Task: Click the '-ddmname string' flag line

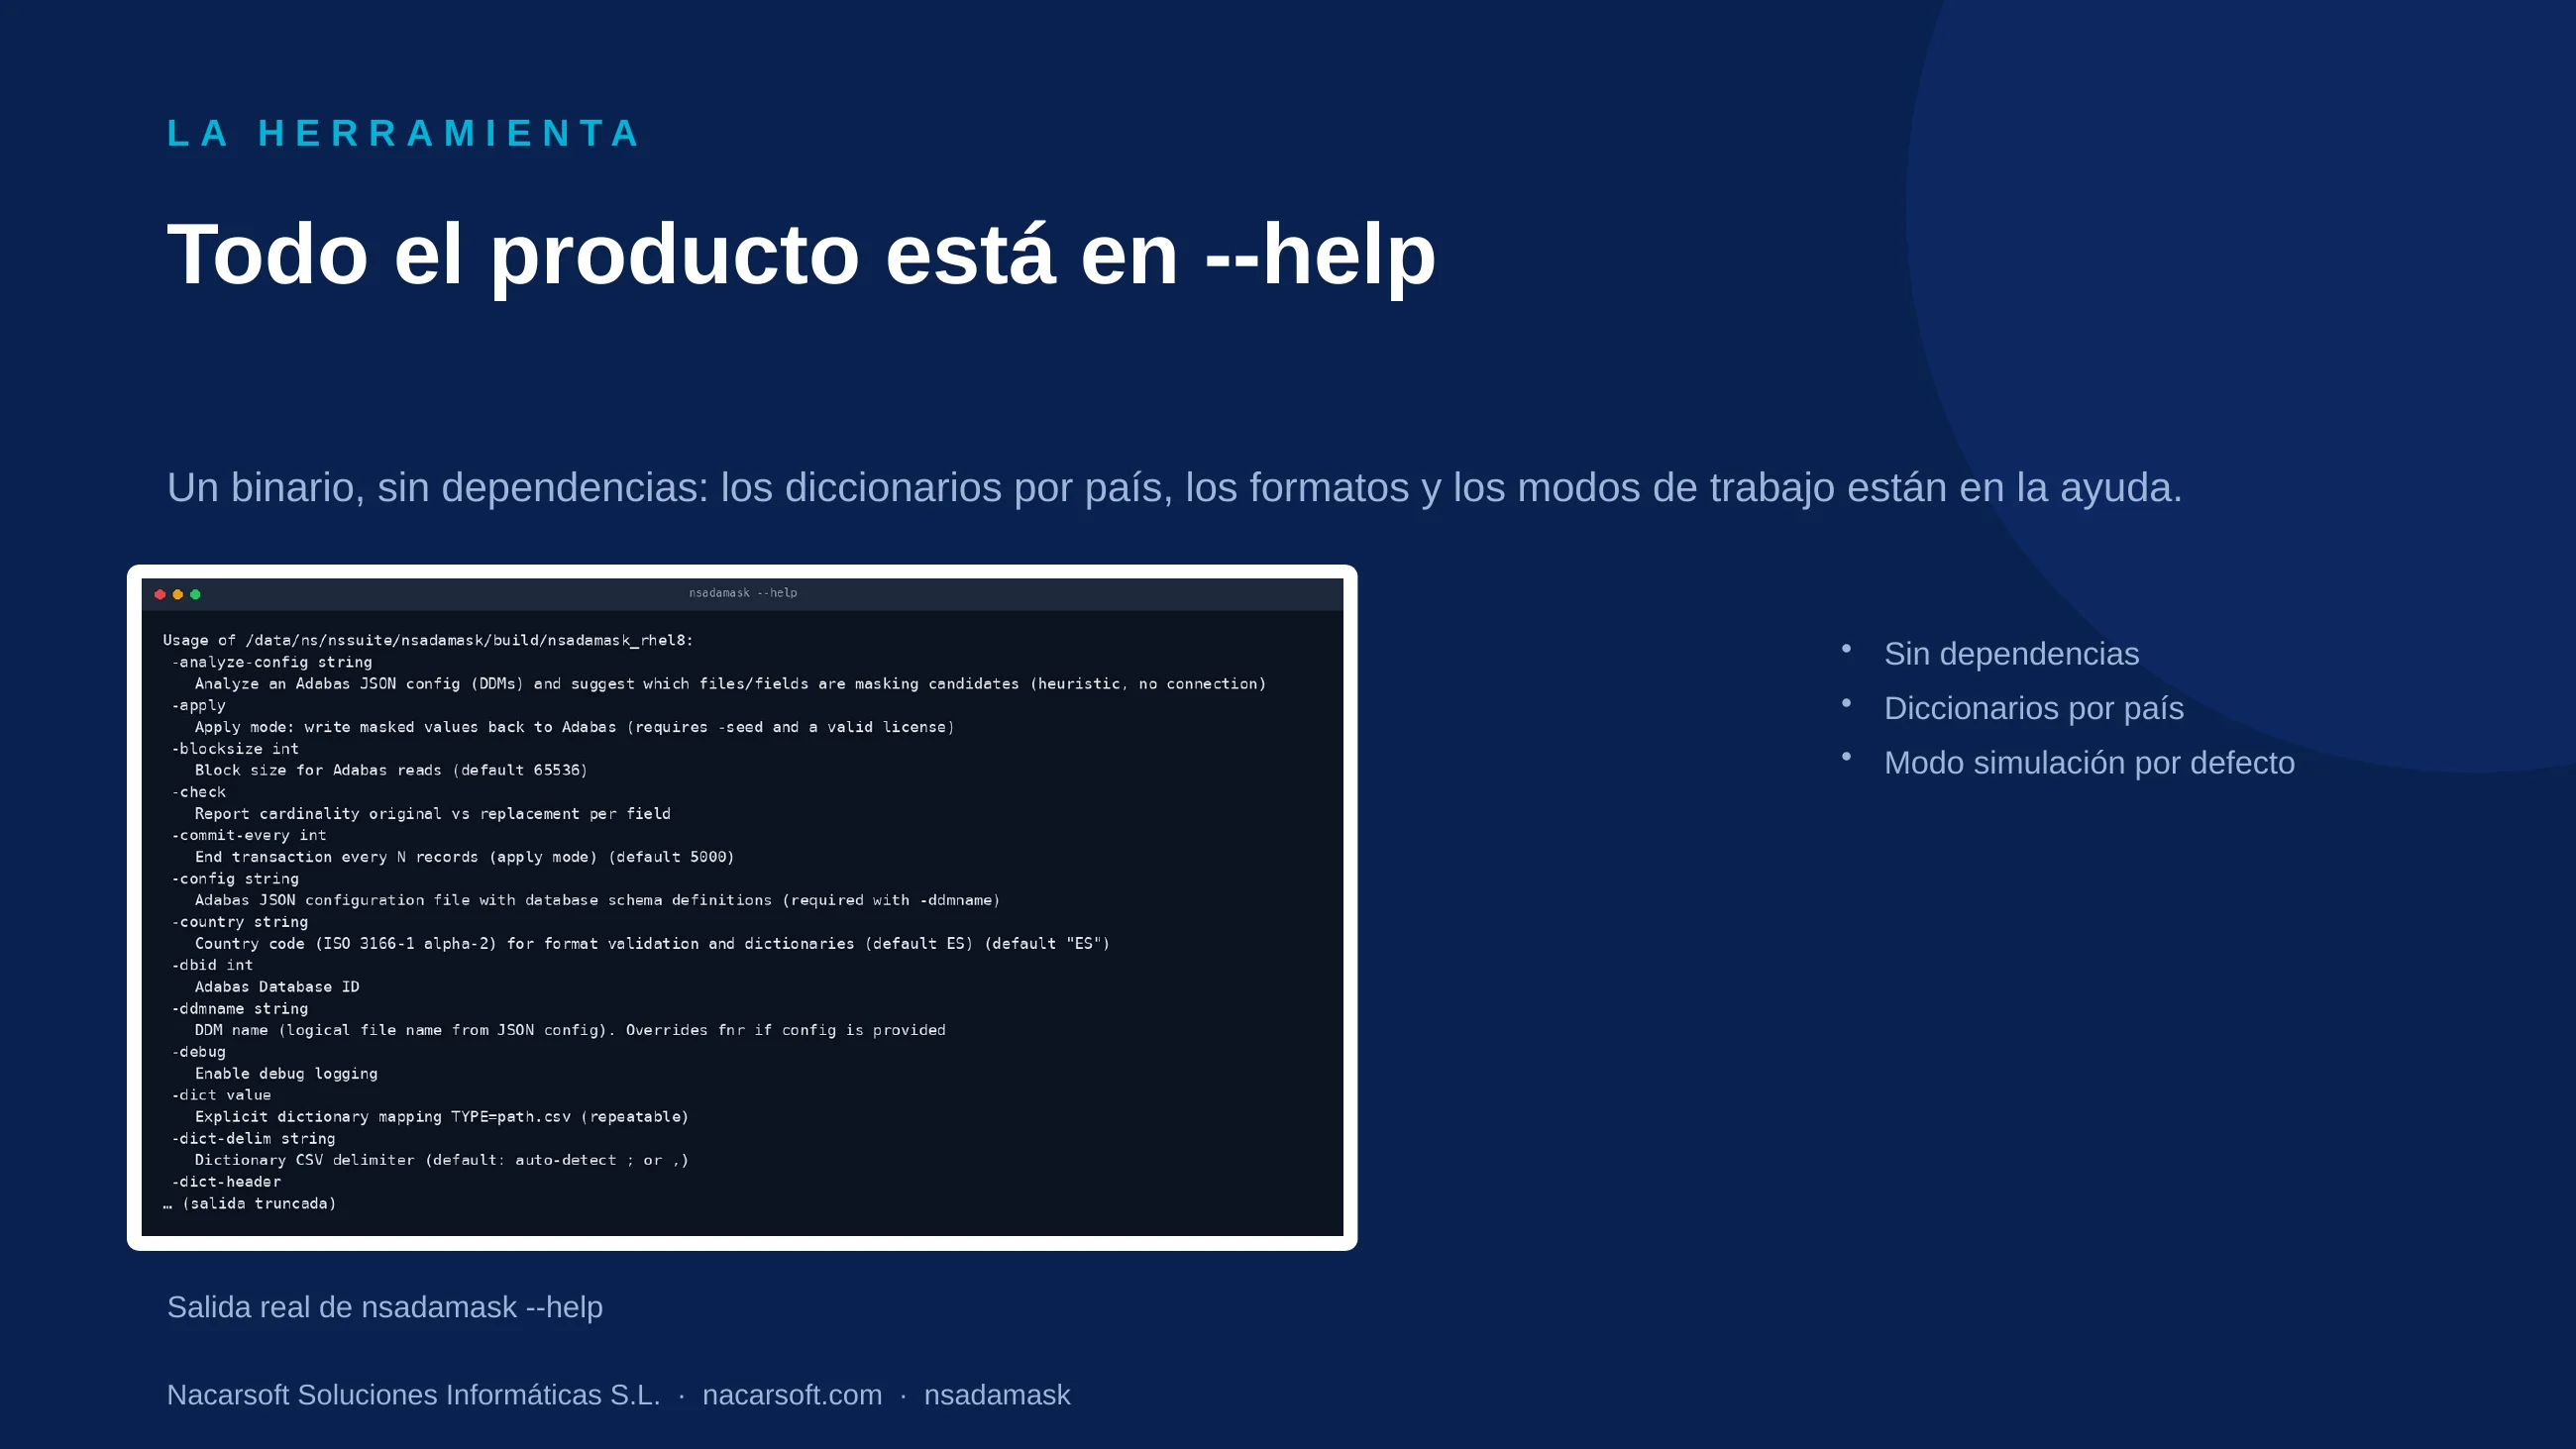Action: [x=240, y=1009]
